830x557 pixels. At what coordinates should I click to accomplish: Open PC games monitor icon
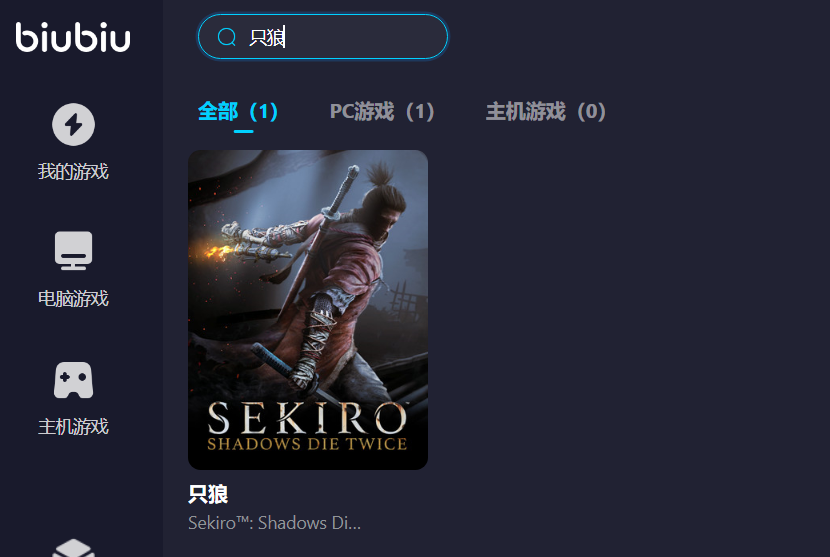pyautogui.click(x=74, y=250)
